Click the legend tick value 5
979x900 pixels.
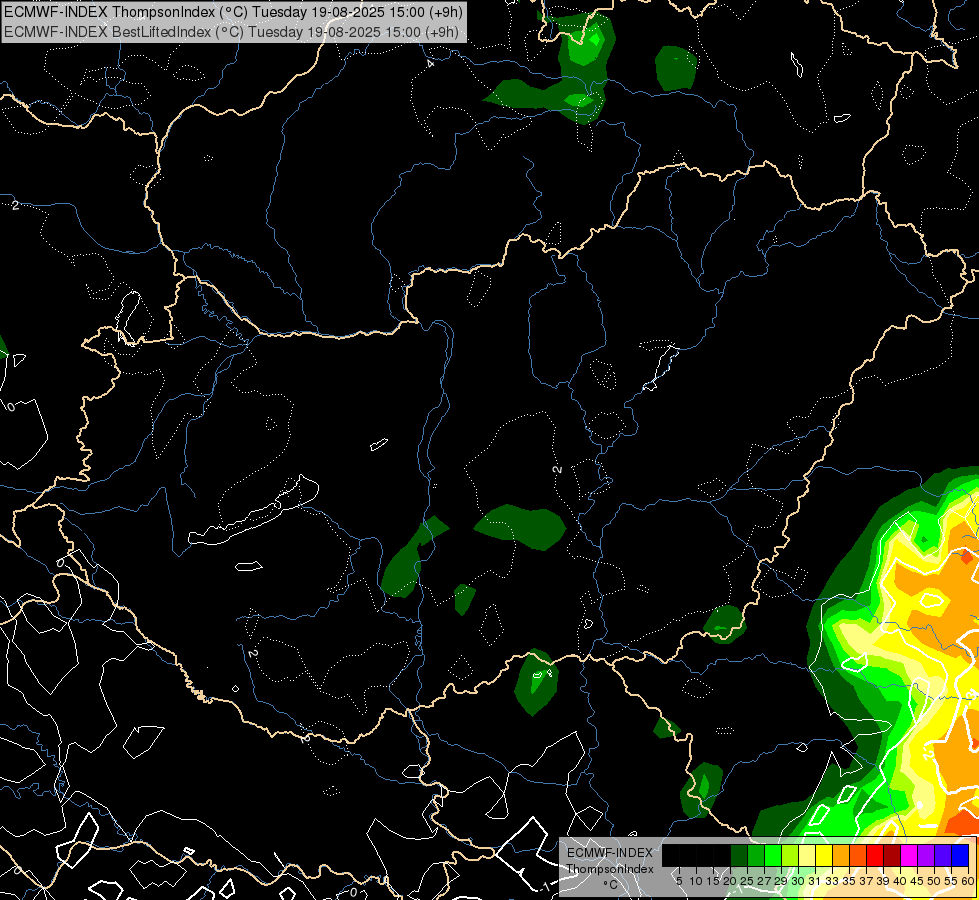(x=679, y=881)
